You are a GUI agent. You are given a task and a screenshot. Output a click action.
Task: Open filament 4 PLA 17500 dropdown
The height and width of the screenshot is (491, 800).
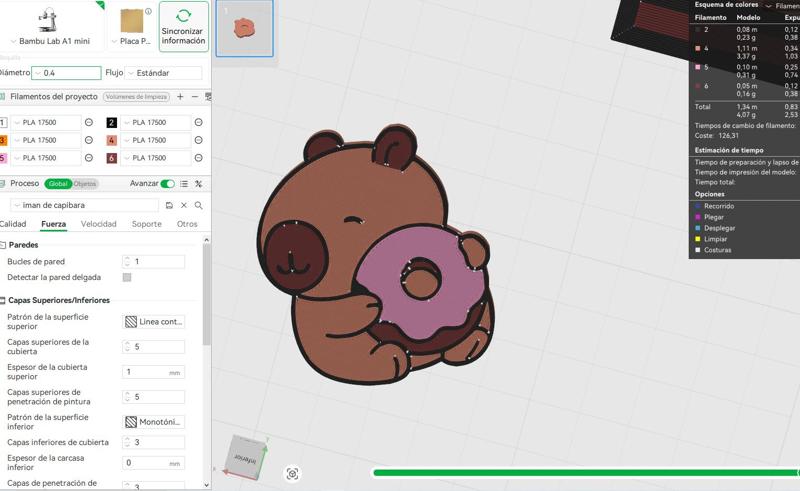click(x=156, y=140)
